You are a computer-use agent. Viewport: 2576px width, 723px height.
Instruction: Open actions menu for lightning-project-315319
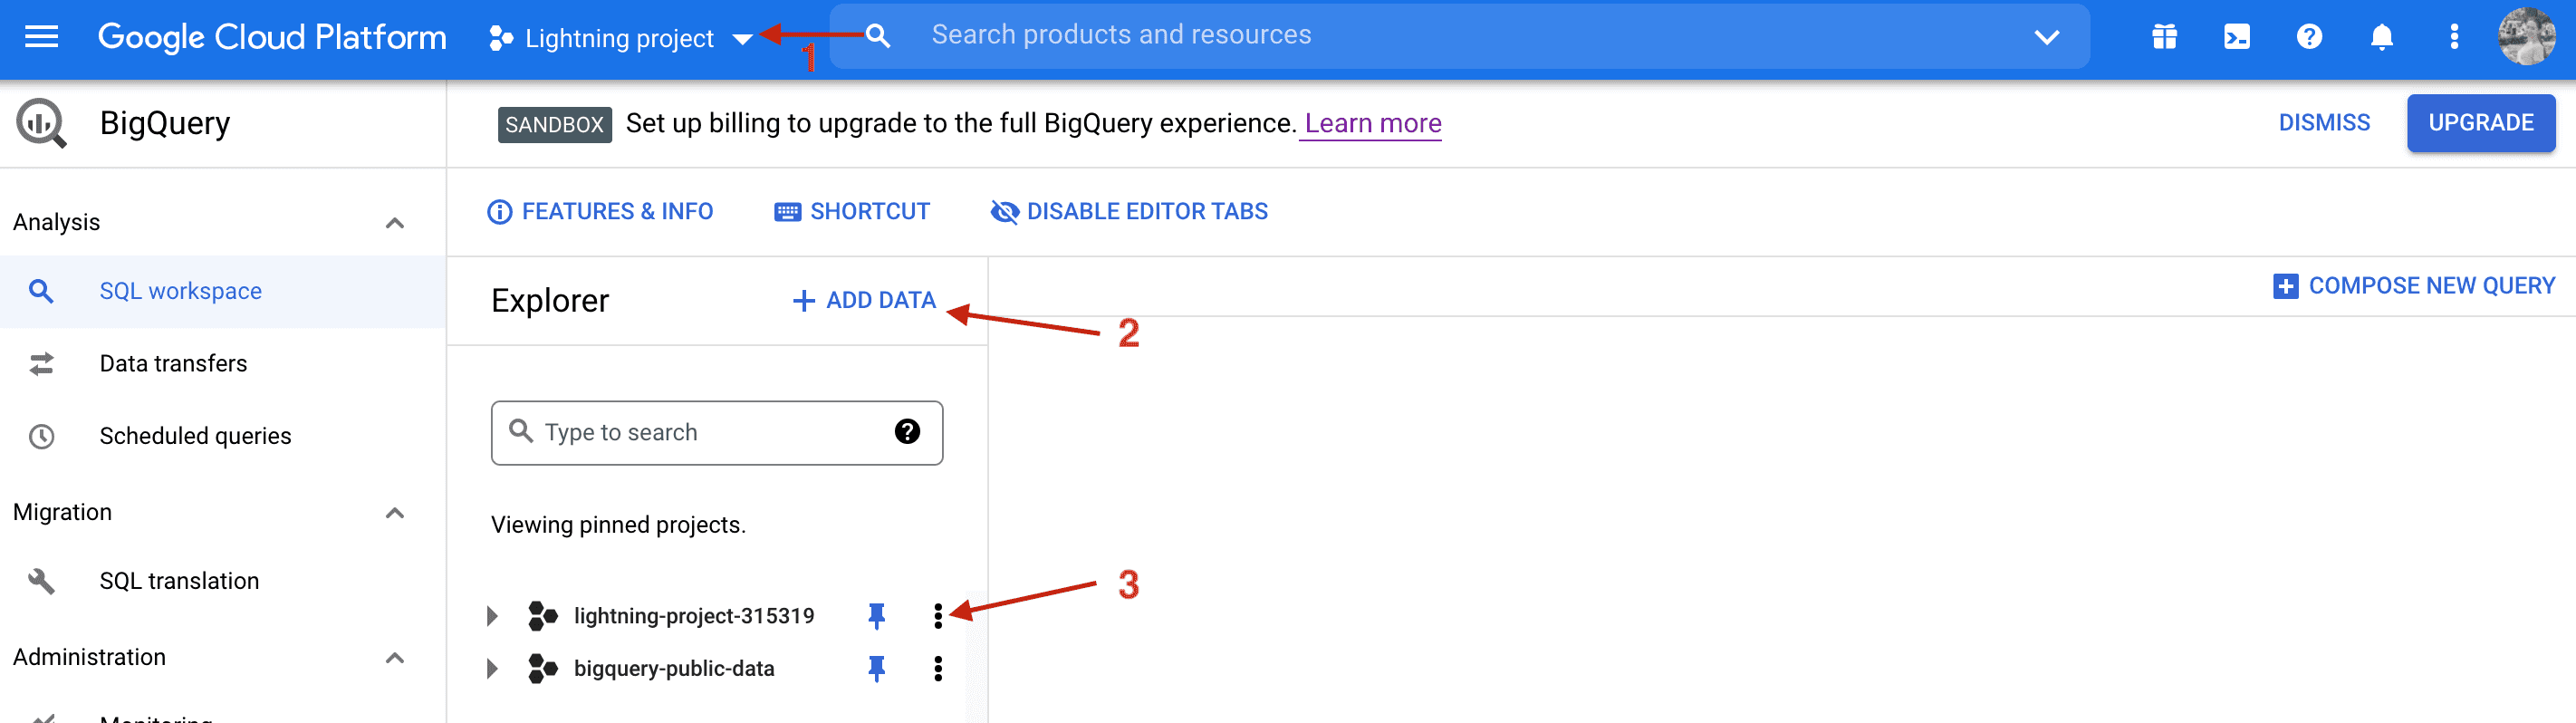point(937,615)
